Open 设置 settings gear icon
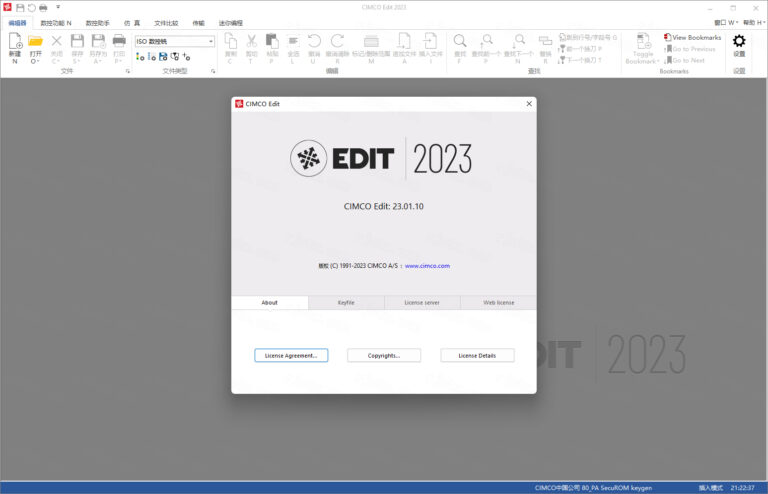The height and width of the screenshot is (494, 768). tap(739, 41)
